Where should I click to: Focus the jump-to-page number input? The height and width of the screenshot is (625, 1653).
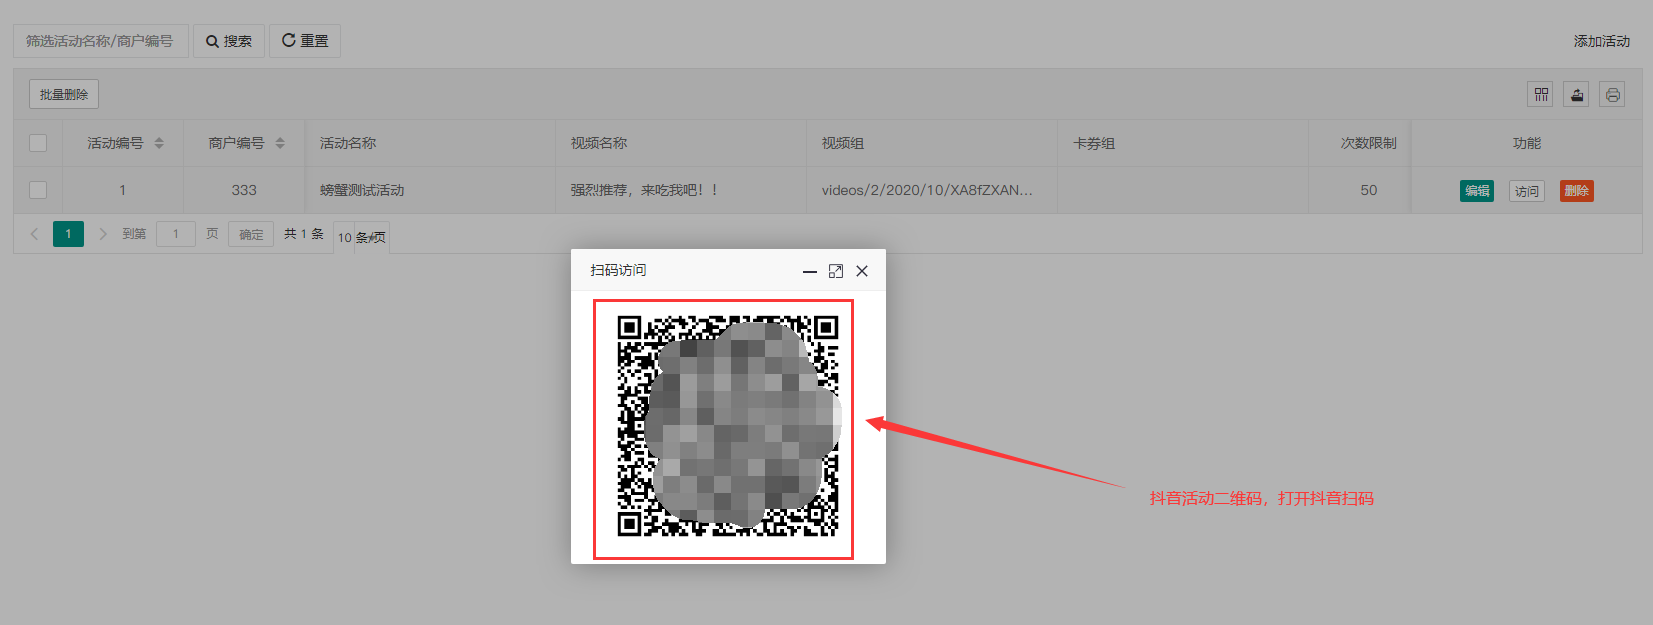(x=176, y=234)
